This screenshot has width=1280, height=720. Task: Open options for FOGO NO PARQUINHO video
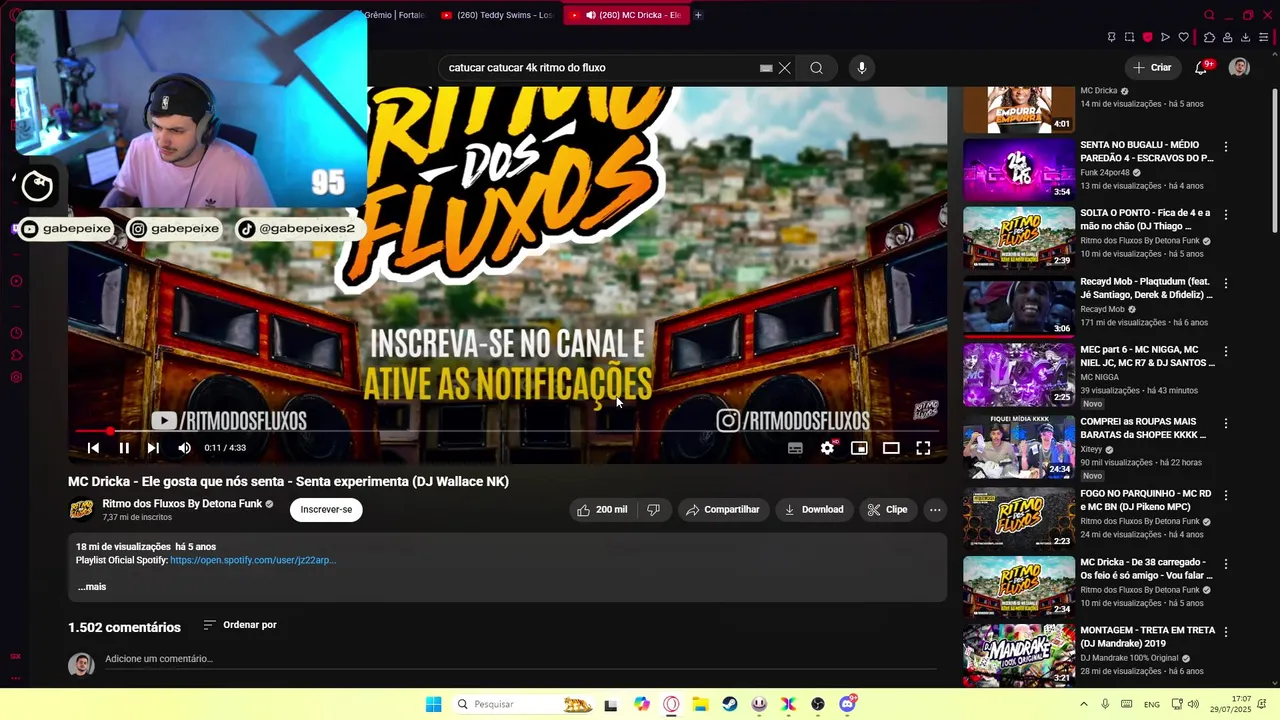(x=1226, y=495)
